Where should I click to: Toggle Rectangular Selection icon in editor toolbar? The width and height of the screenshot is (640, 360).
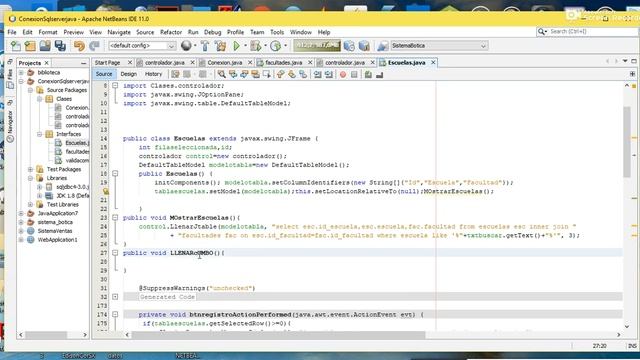click(x=267, y=74)
